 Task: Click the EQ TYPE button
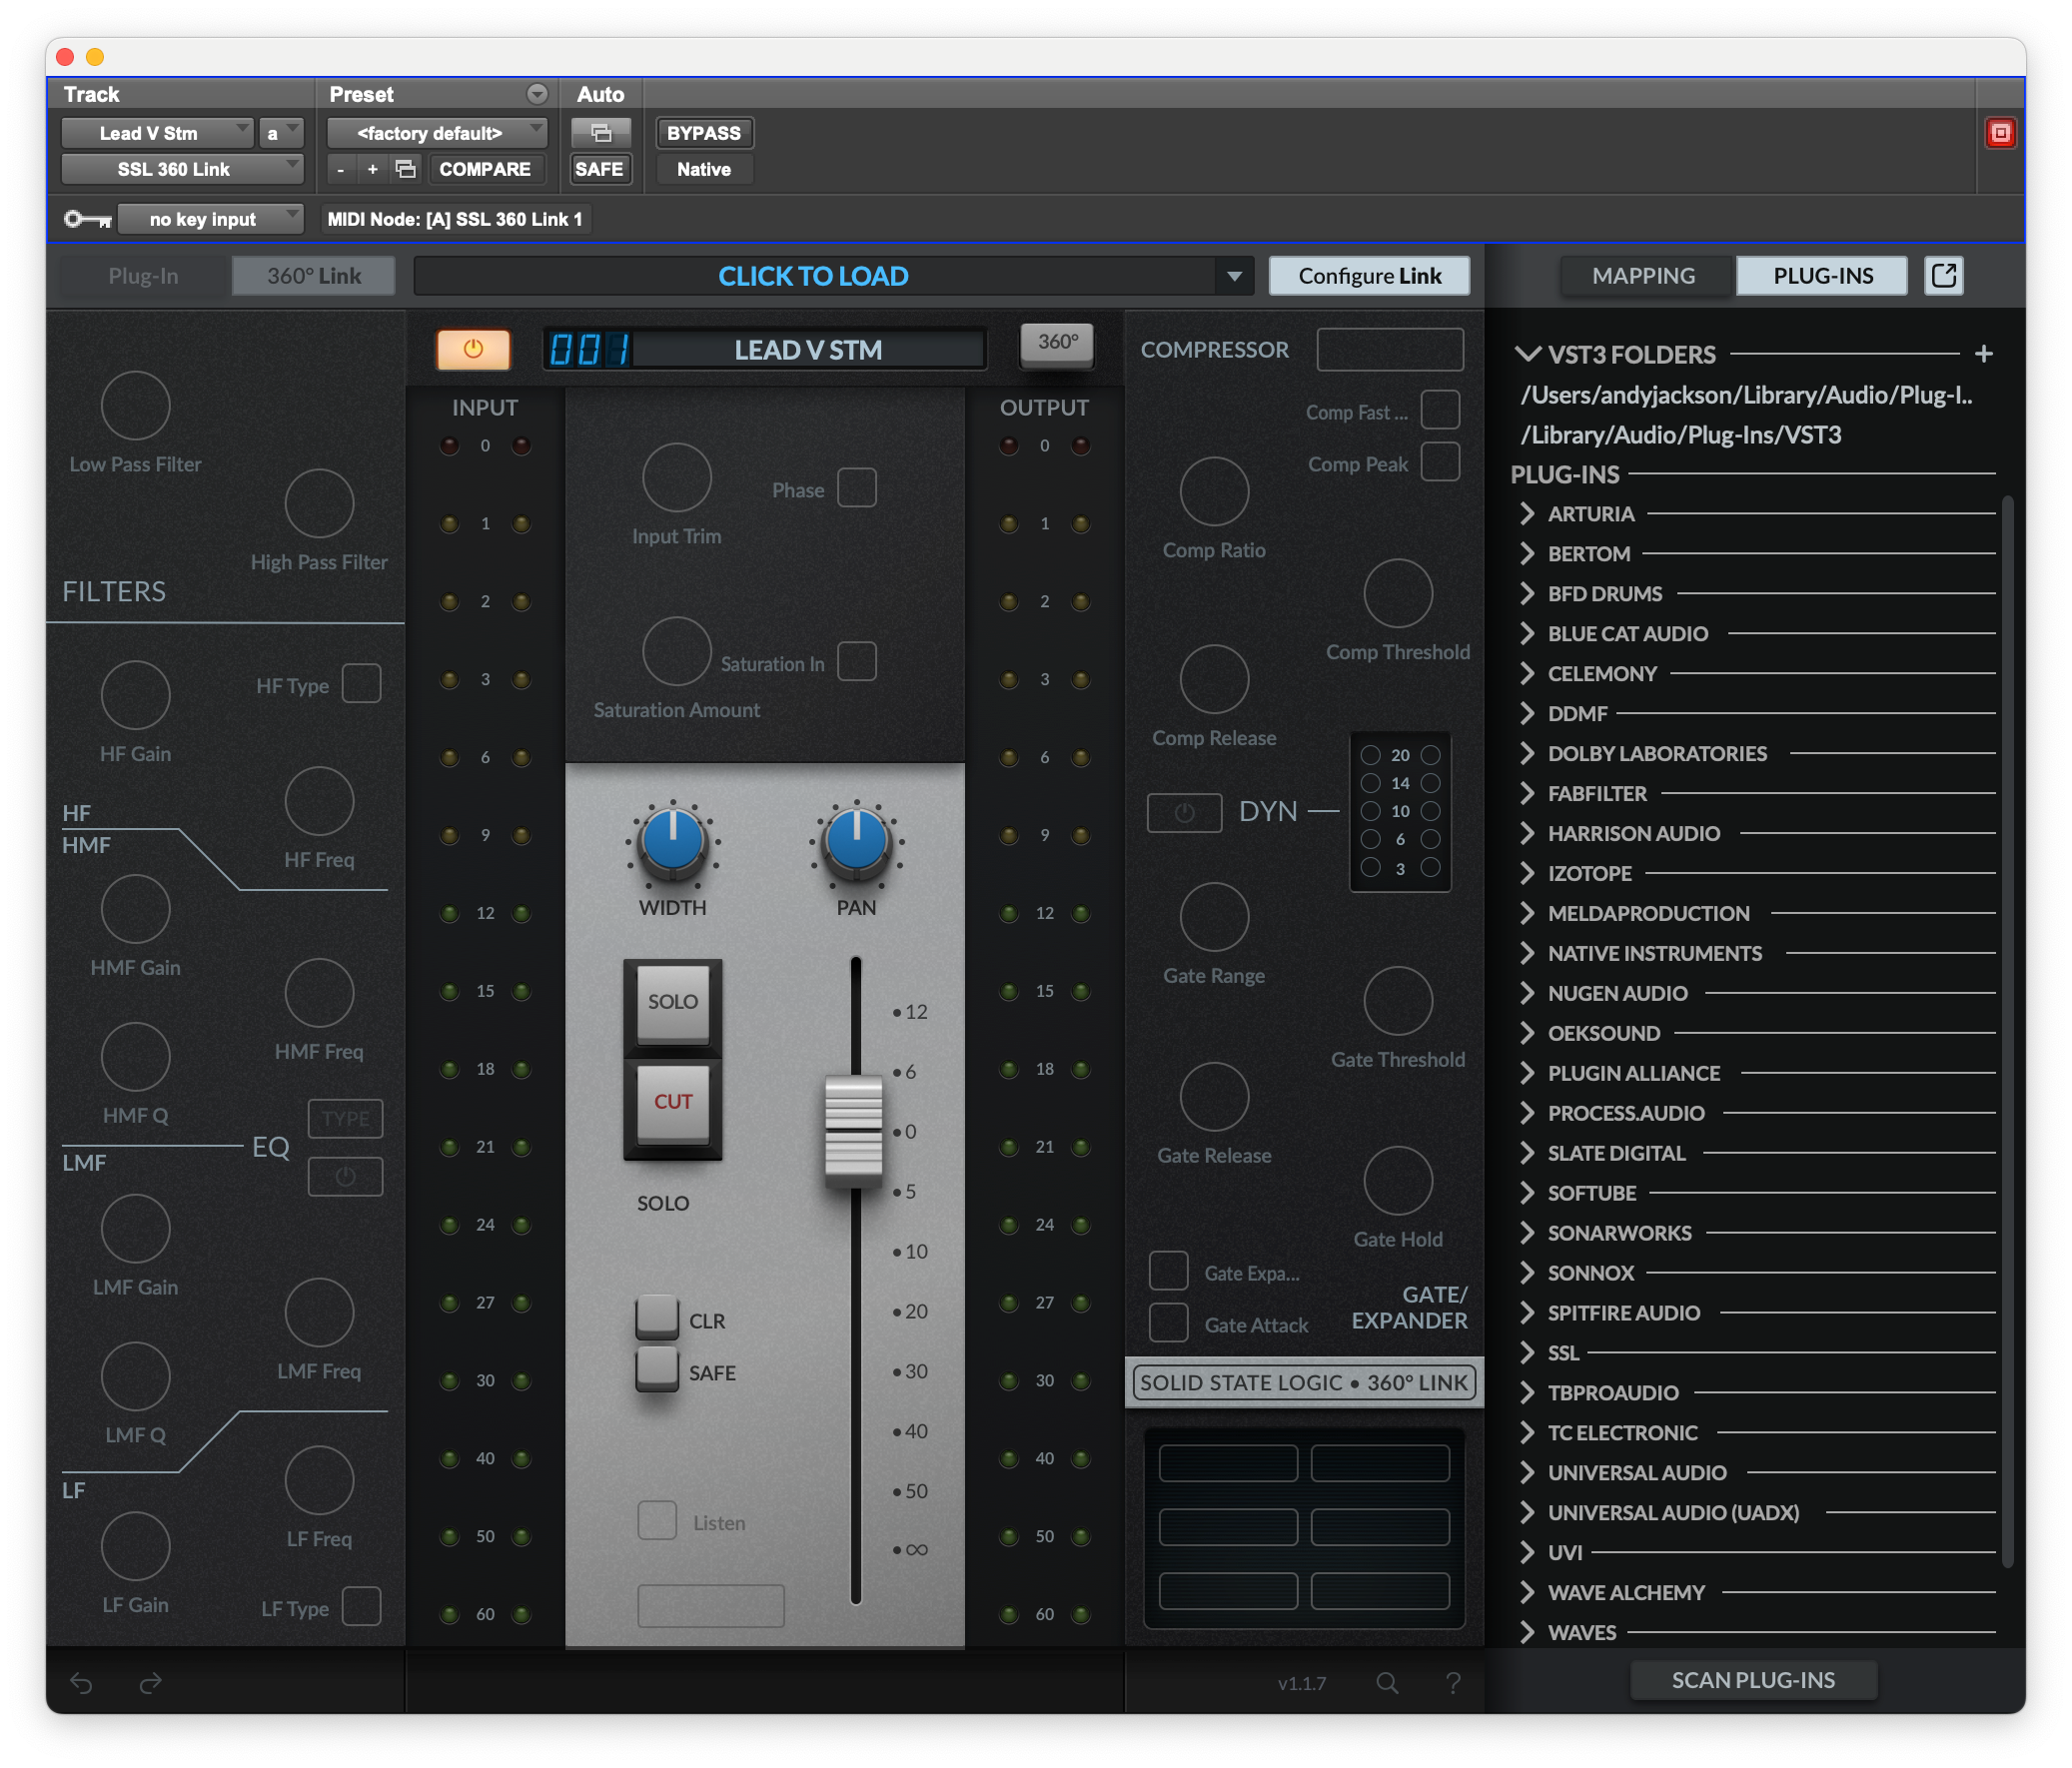pyautogui.click(x=345, y=1118)
